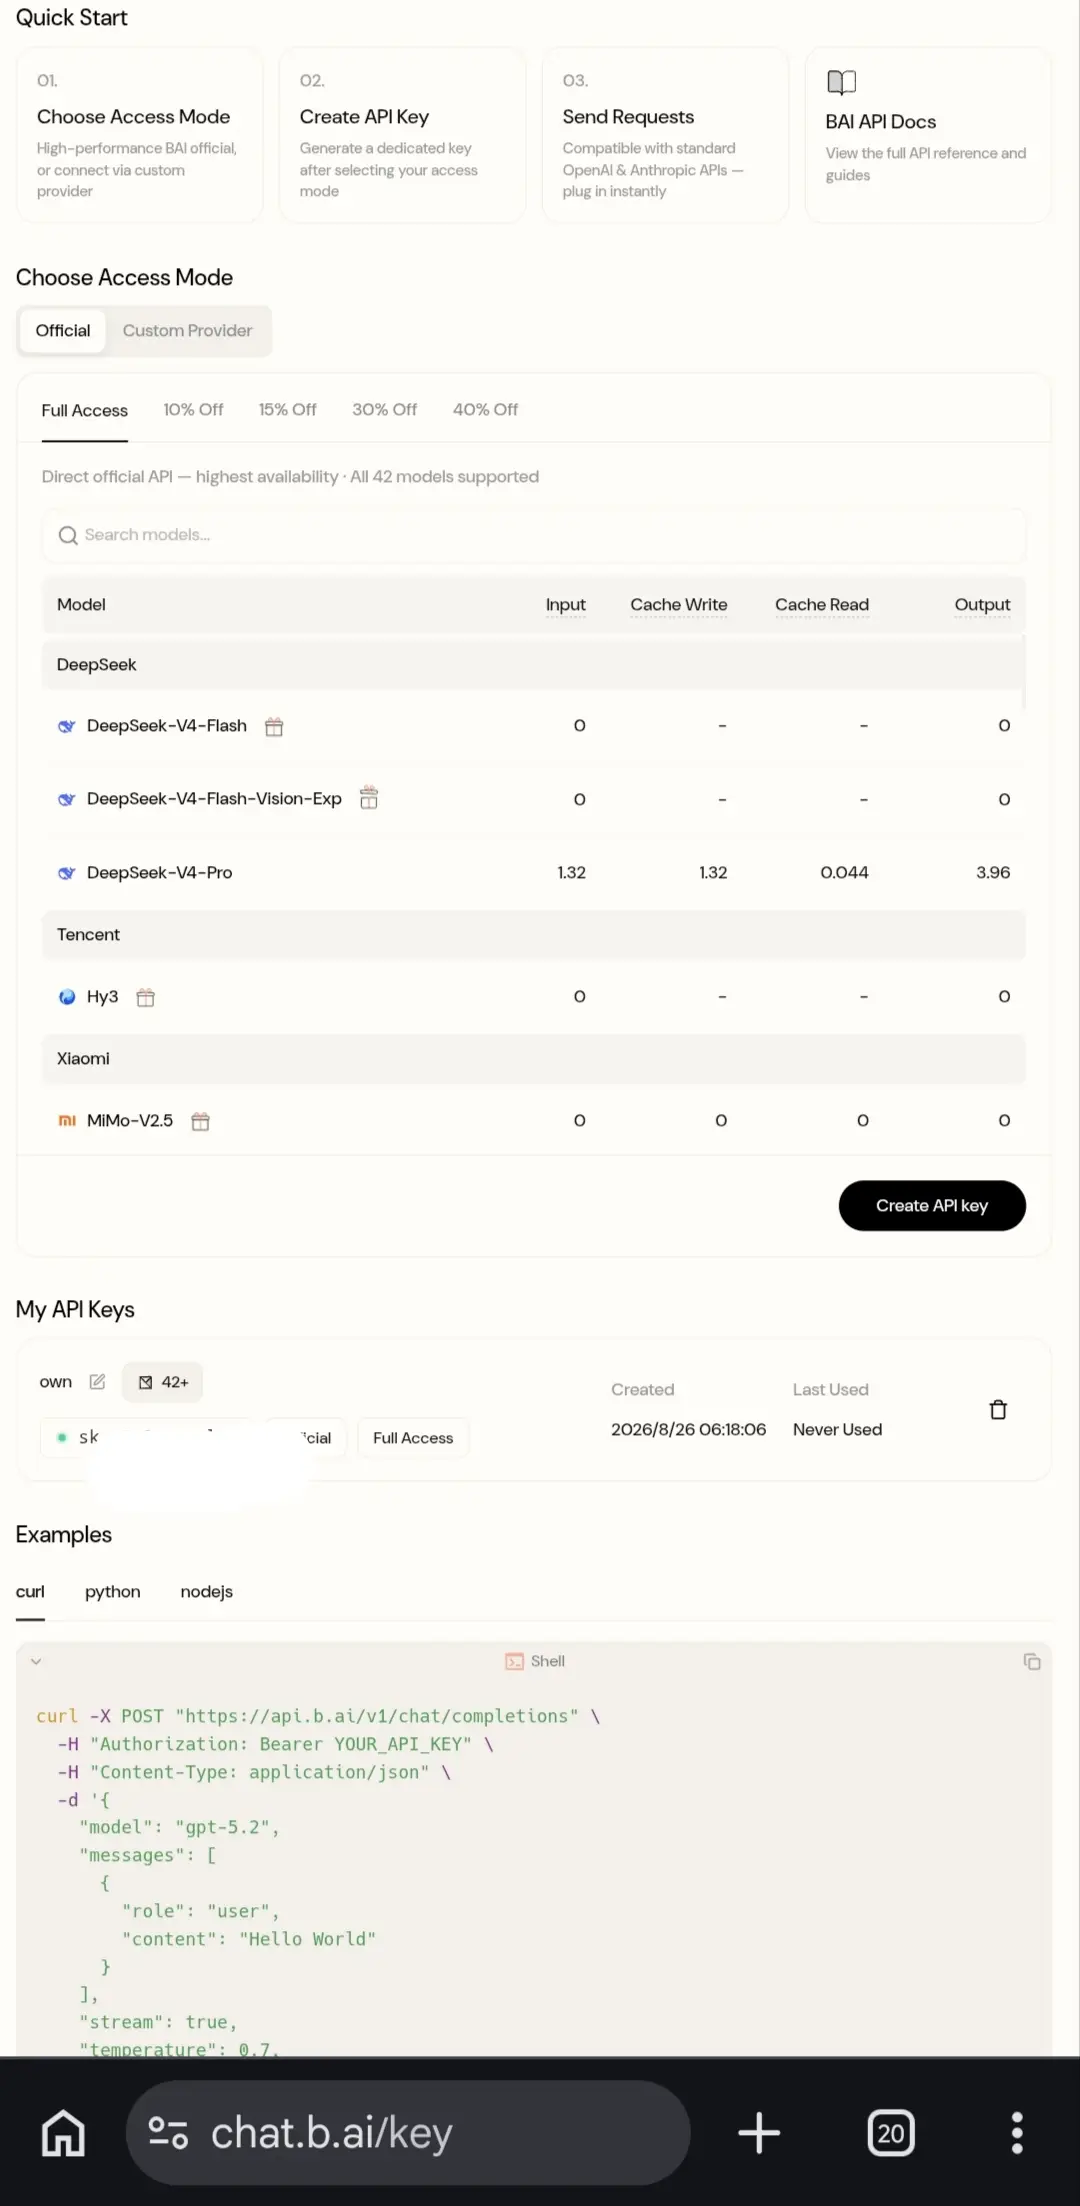Viewport: 1080px width, 2206px height.
Task: Open the 10% Off tab
Action: tap(193, 410)
